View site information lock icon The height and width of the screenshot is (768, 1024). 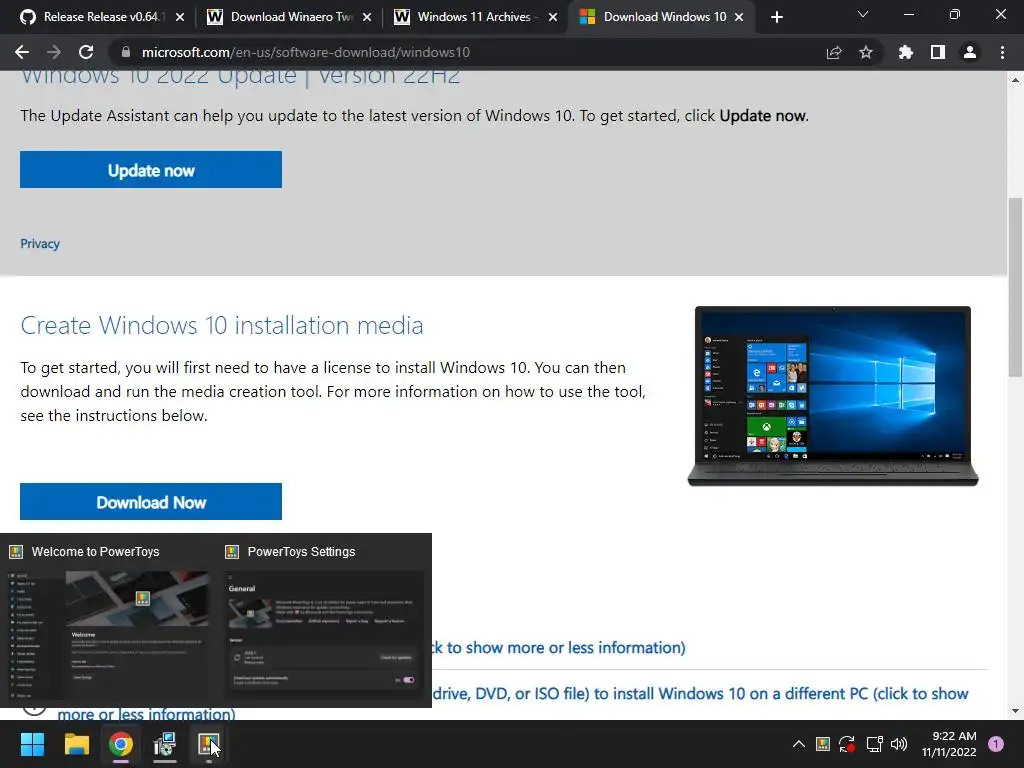(x=126, y=52)
